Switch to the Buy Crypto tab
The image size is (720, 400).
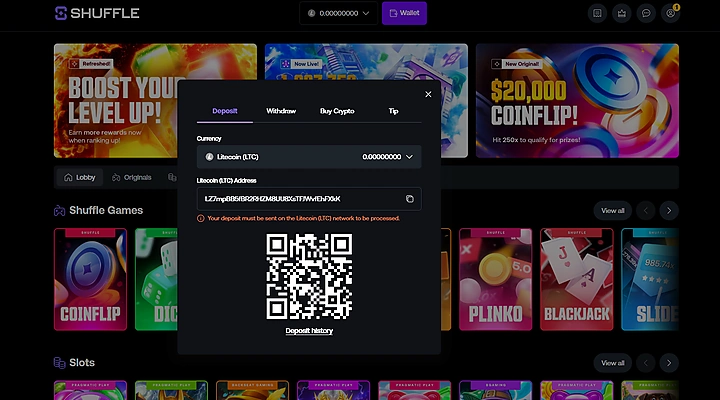337,111
